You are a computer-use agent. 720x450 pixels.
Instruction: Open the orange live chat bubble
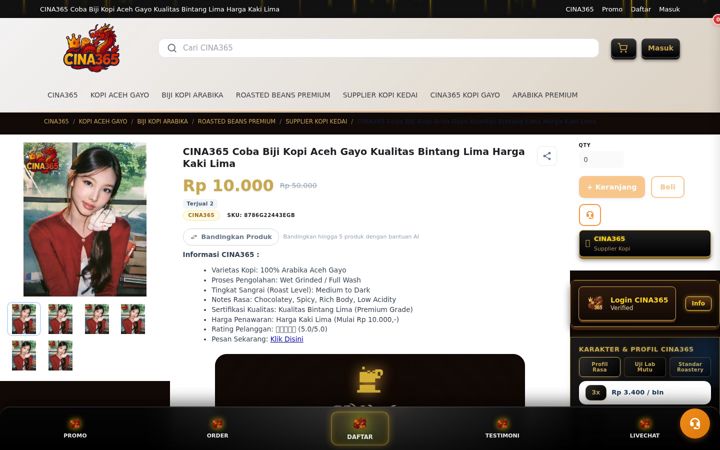(x=695, y=423)
